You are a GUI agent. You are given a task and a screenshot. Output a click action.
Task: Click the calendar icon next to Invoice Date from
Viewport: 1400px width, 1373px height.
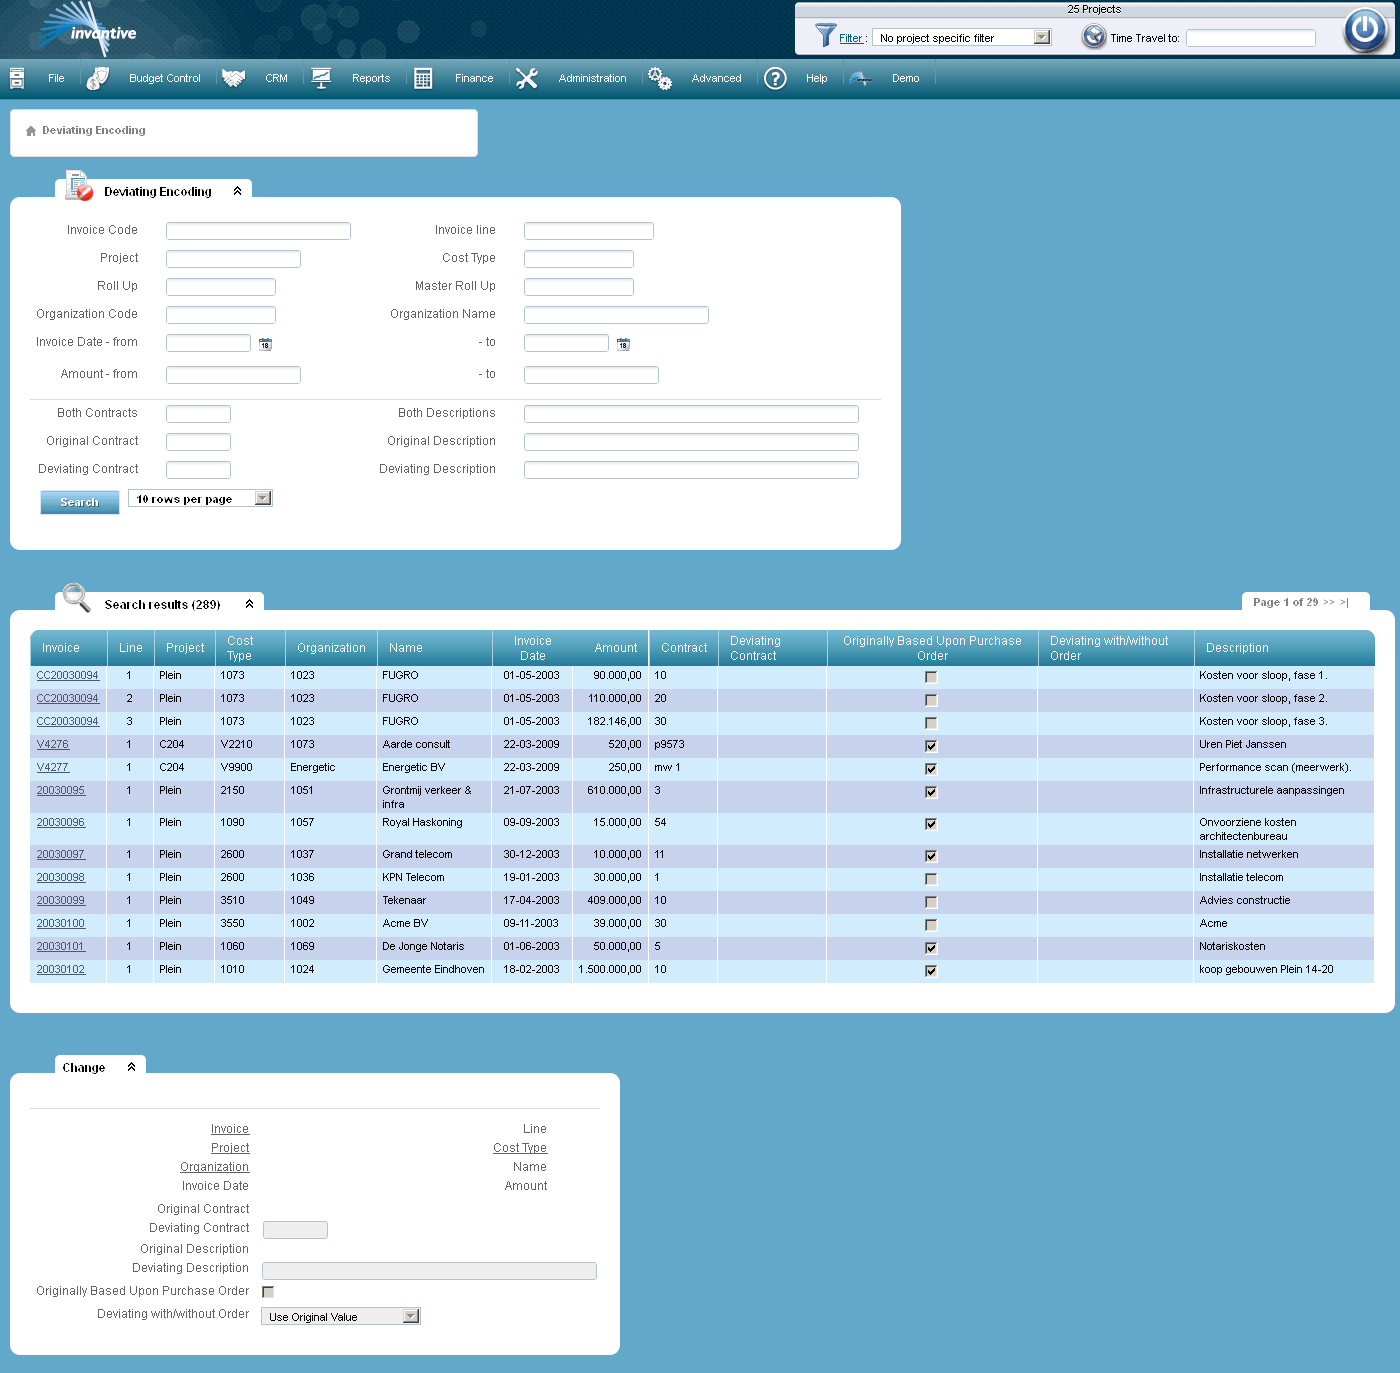pyautogui.click(x=265, y=343)
